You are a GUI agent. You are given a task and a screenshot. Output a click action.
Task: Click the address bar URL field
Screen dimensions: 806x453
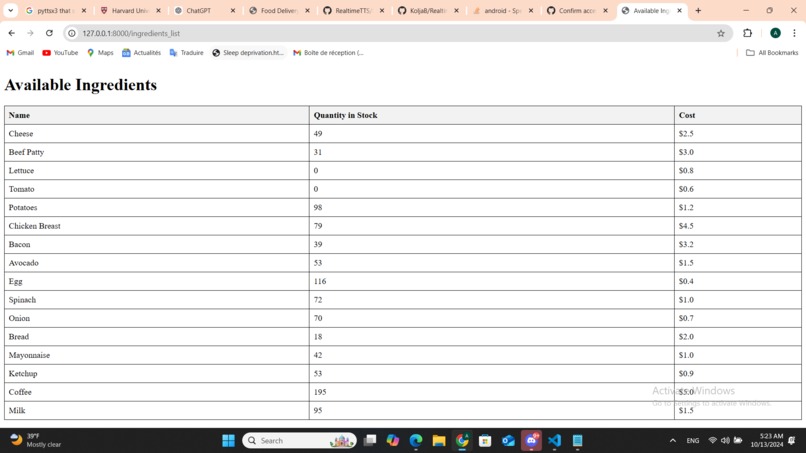(396, 33)
